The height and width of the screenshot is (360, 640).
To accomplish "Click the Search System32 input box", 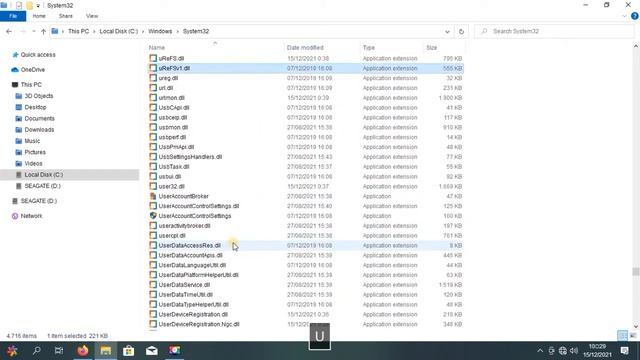I will click(x=554, y=31).
